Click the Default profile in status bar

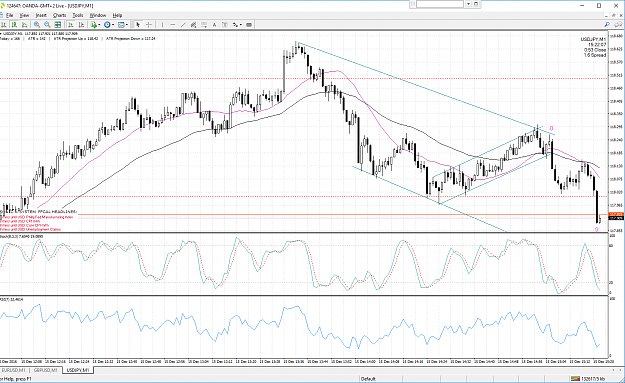pyautogui.click(x=368, y=379)
